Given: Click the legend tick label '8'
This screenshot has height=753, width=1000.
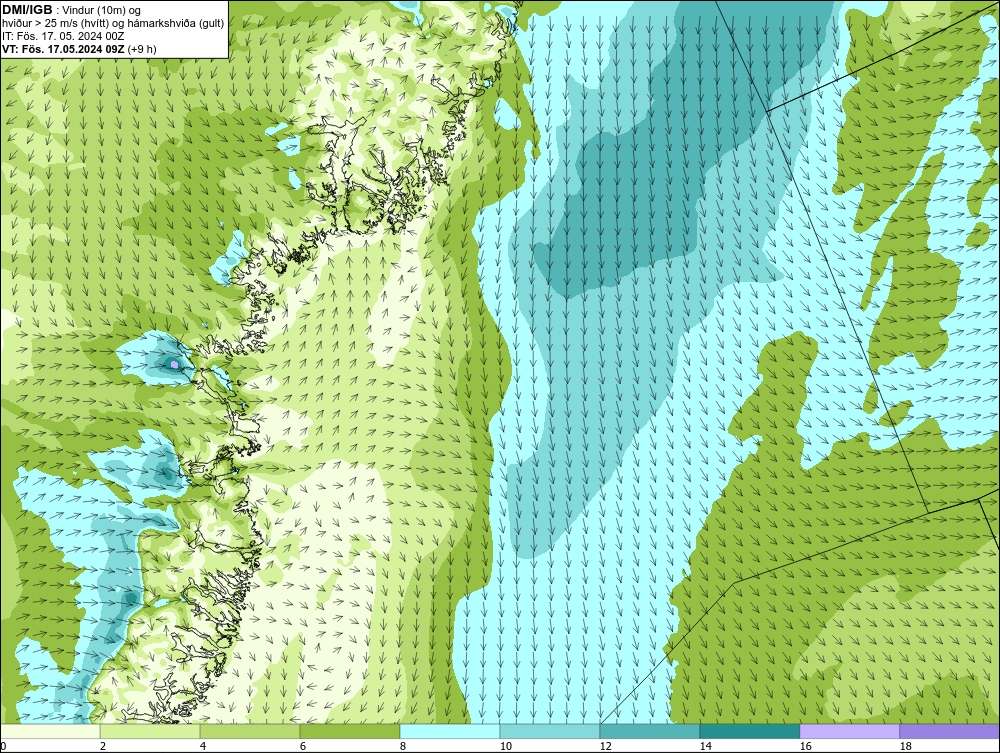Looking at the screenshot, I should pos(402,746).
